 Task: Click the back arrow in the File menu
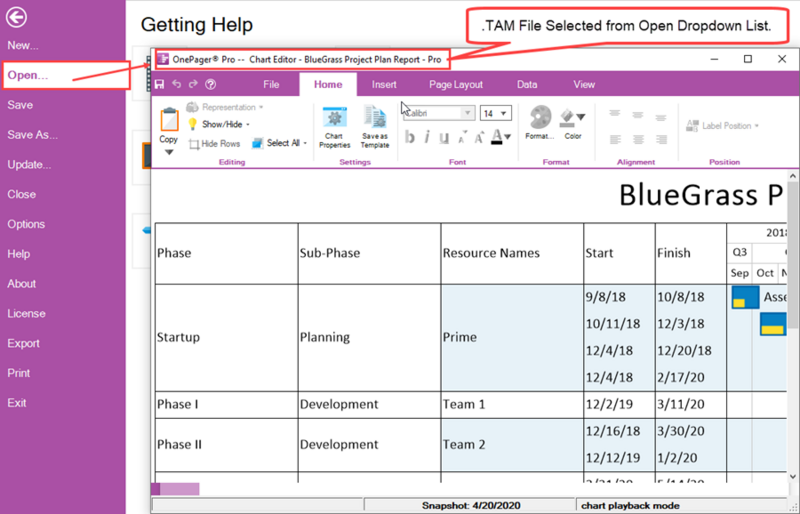[x=16, y=17]
